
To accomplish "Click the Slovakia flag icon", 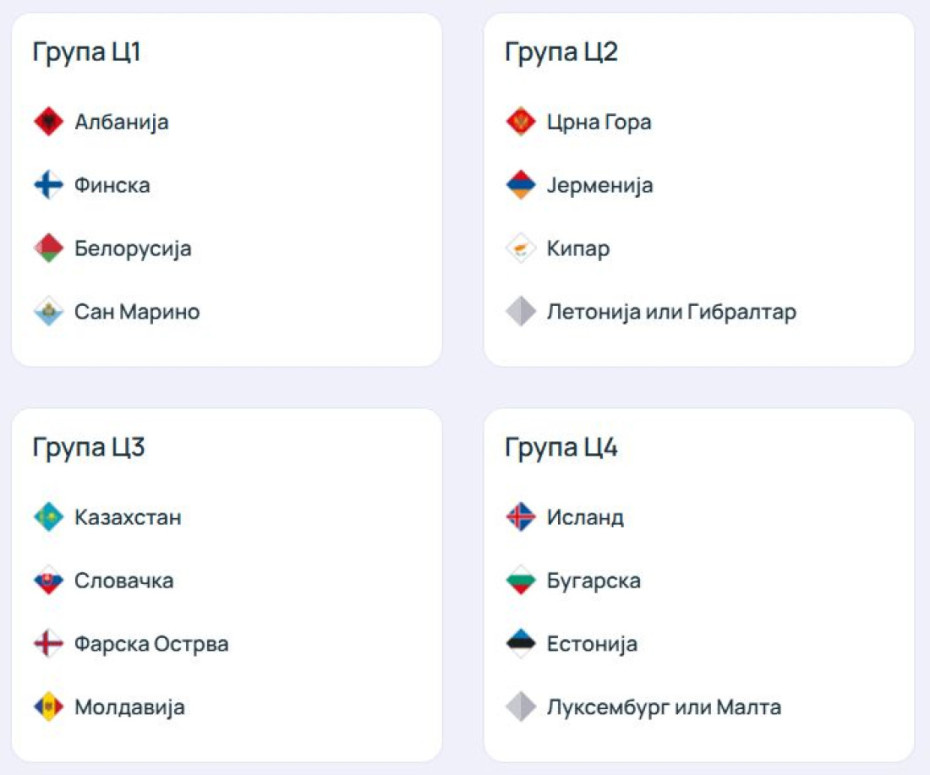I will (x=48, y=581).
